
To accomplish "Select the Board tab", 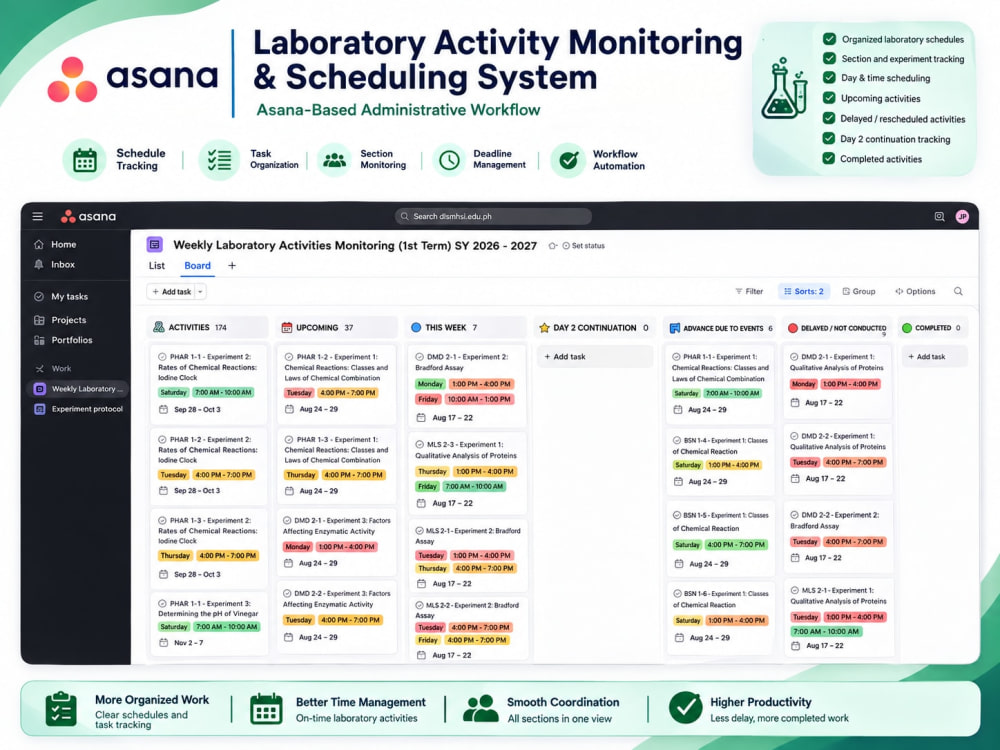I will click(197, 266).
